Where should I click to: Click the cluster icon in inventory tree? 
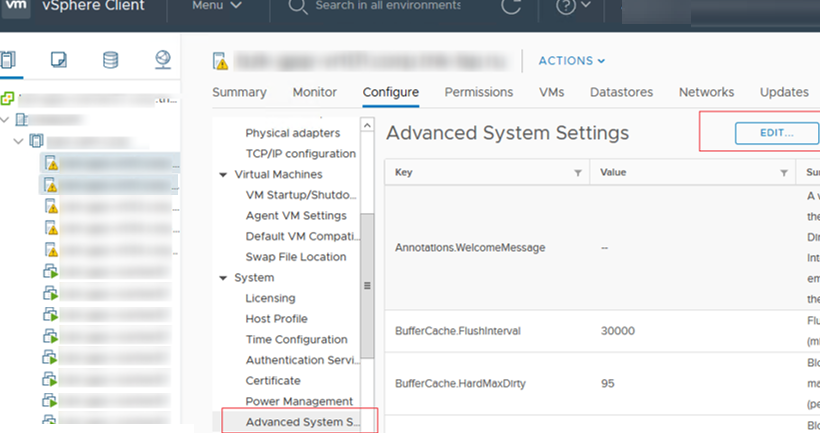point(36,141)
